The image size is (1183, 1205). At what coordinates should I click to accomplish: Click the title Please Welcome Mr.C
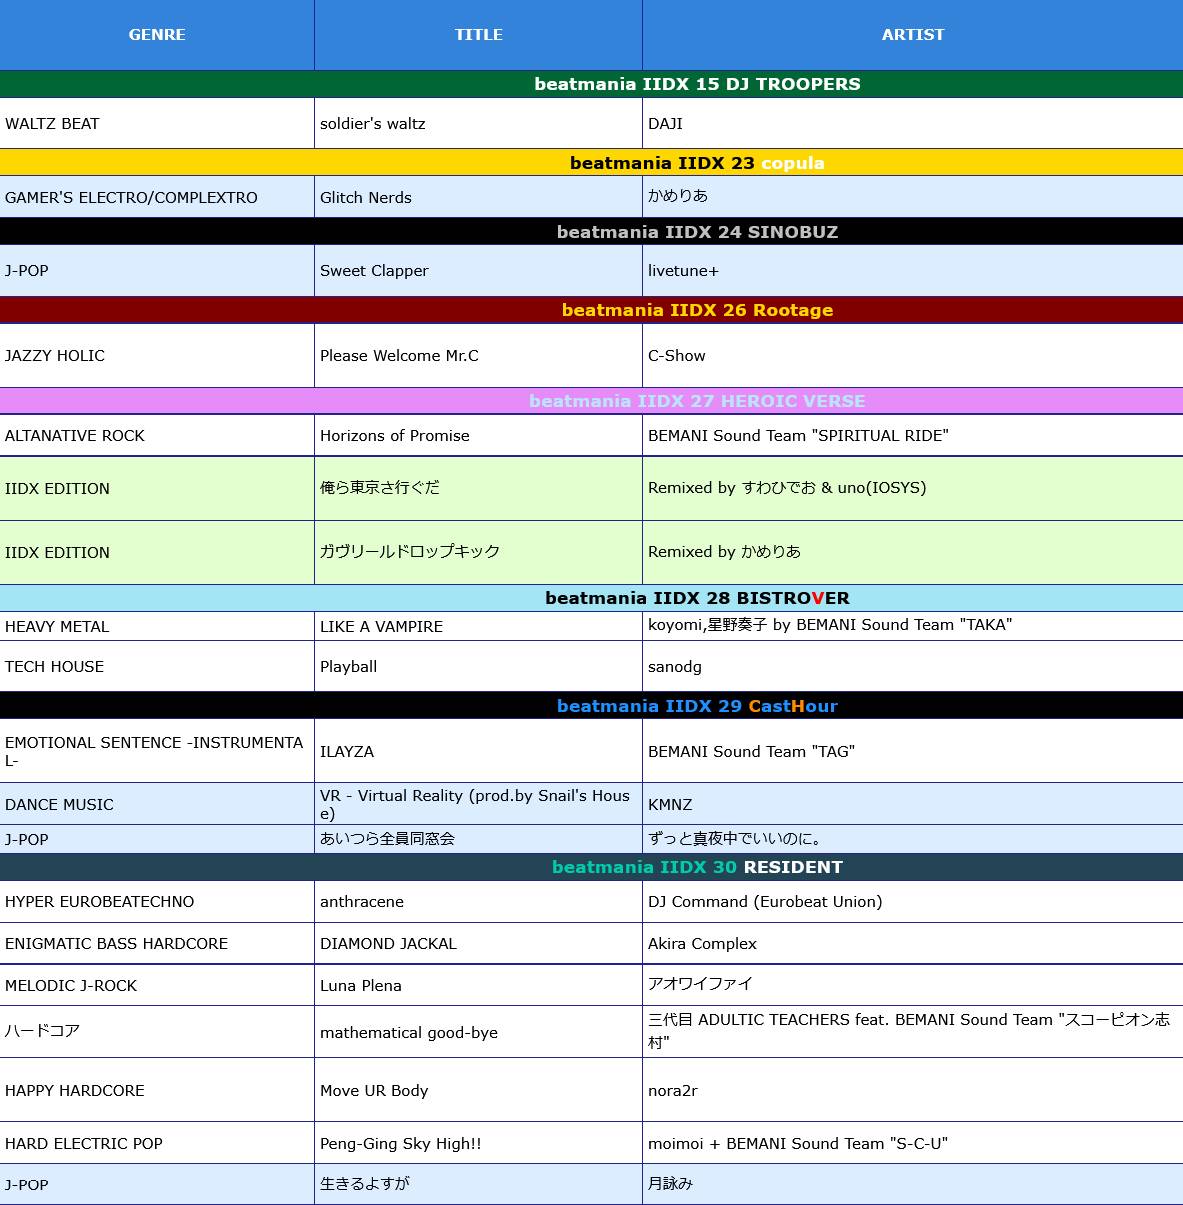[399, 356]
